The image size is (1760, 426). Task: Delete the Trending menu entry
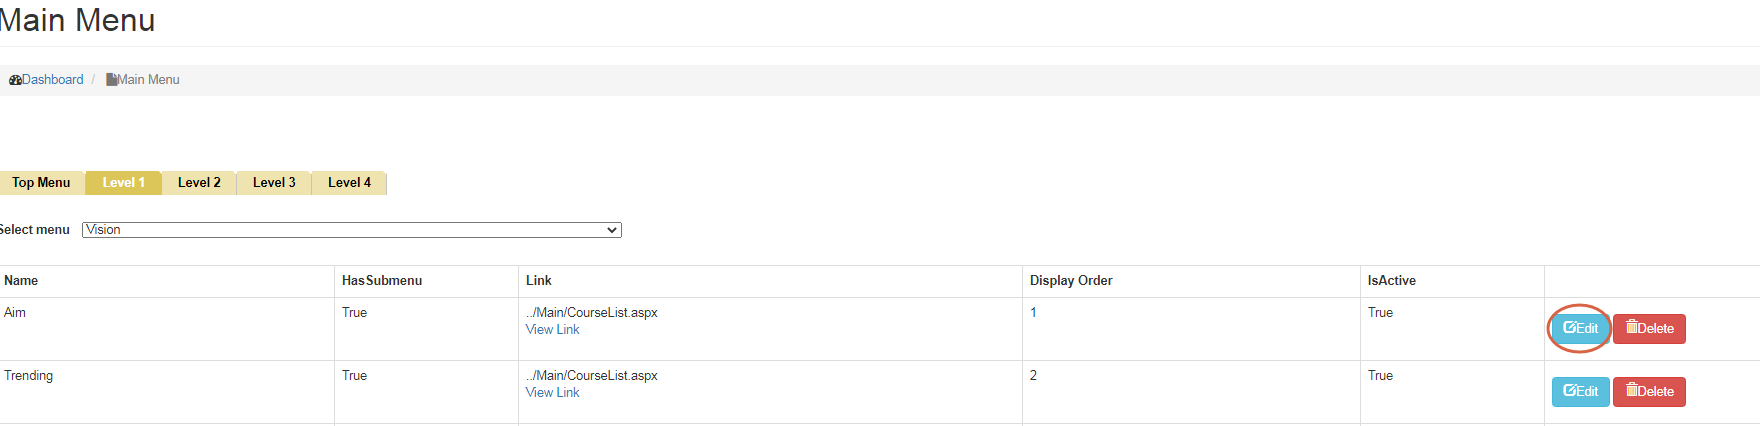(x=1649, y=392)
